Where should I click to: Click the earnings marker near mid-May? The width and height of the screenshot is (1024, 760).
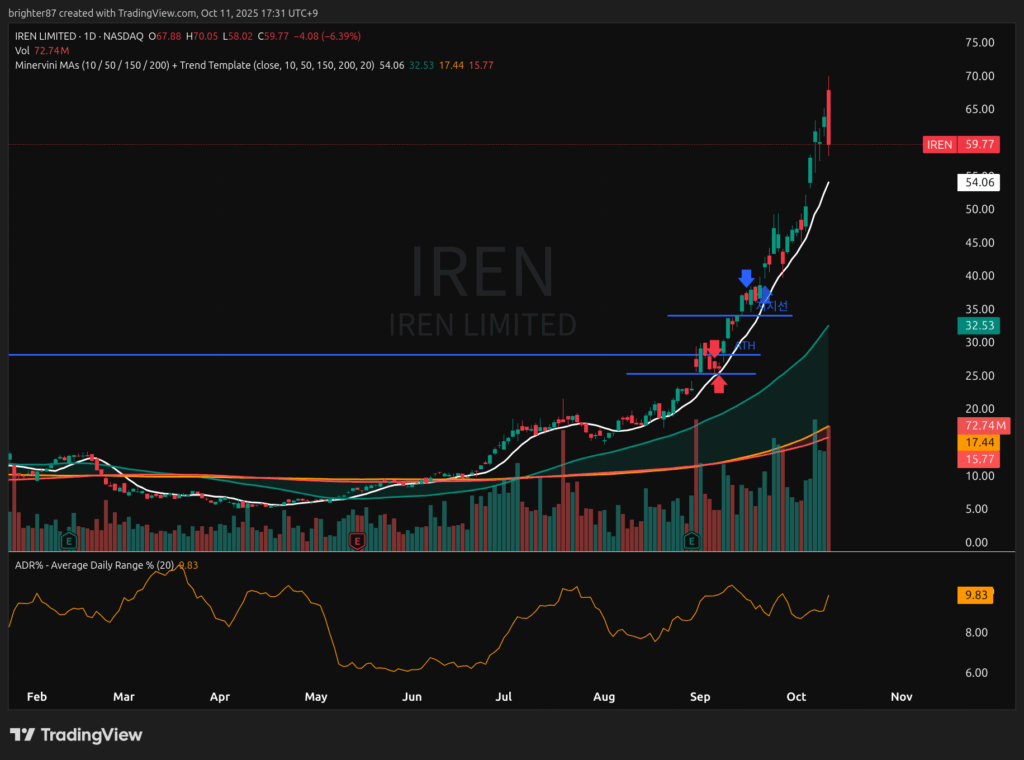[x=357, y=541]
